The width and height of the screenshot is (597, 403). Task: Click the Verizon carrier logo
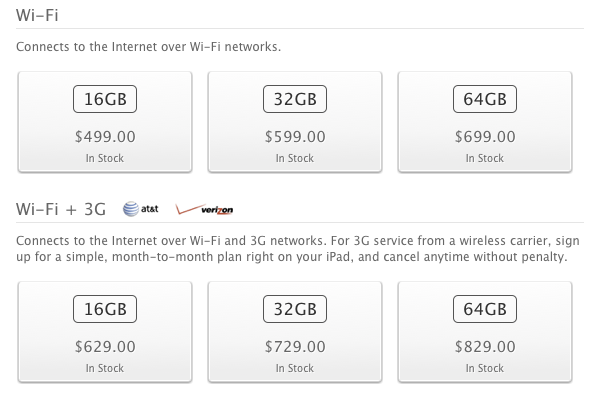click(204, 209)
